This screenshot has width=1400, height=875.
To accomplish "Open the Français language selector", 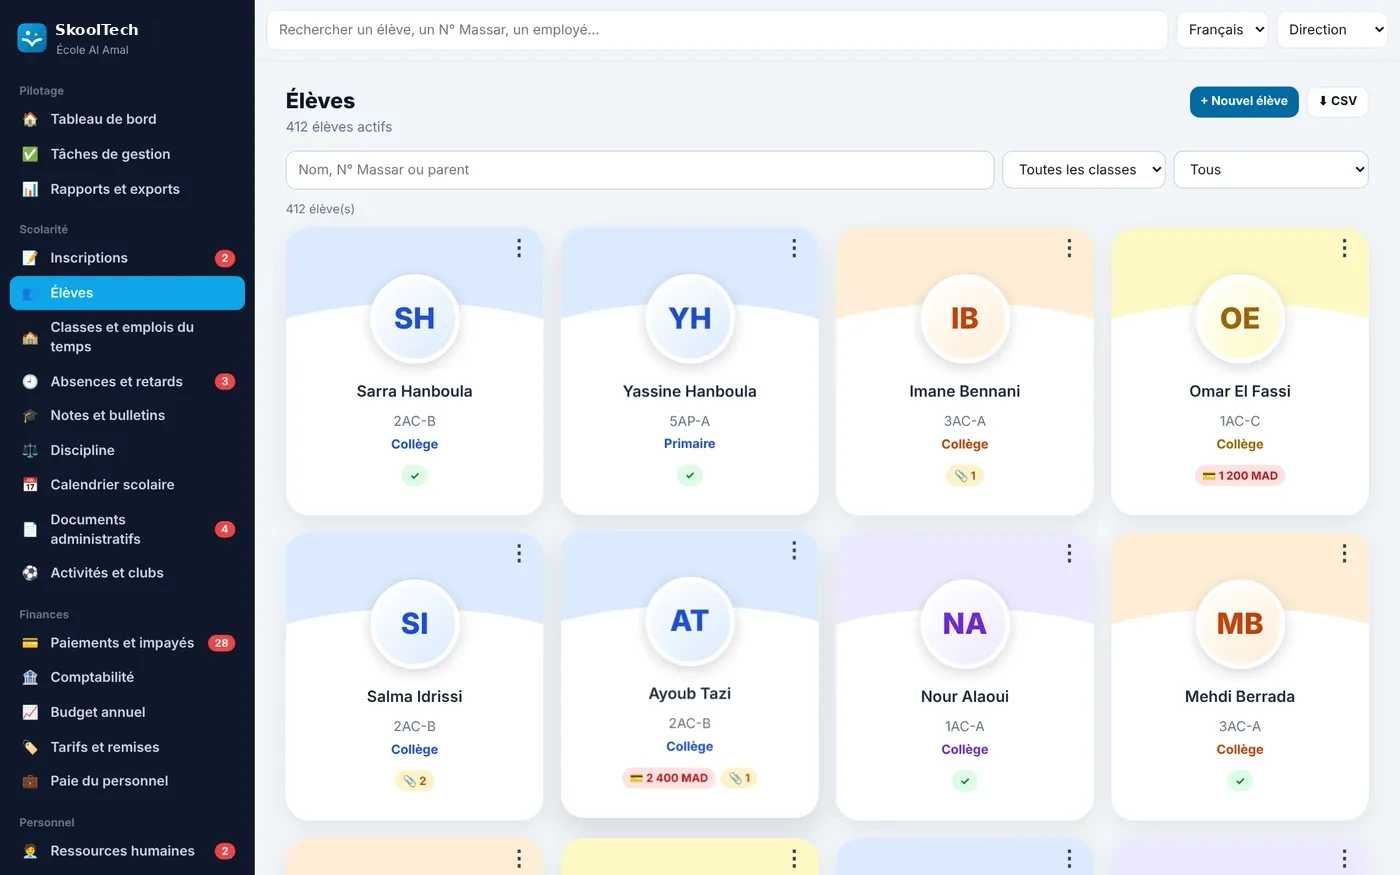I will point(1223,30).
